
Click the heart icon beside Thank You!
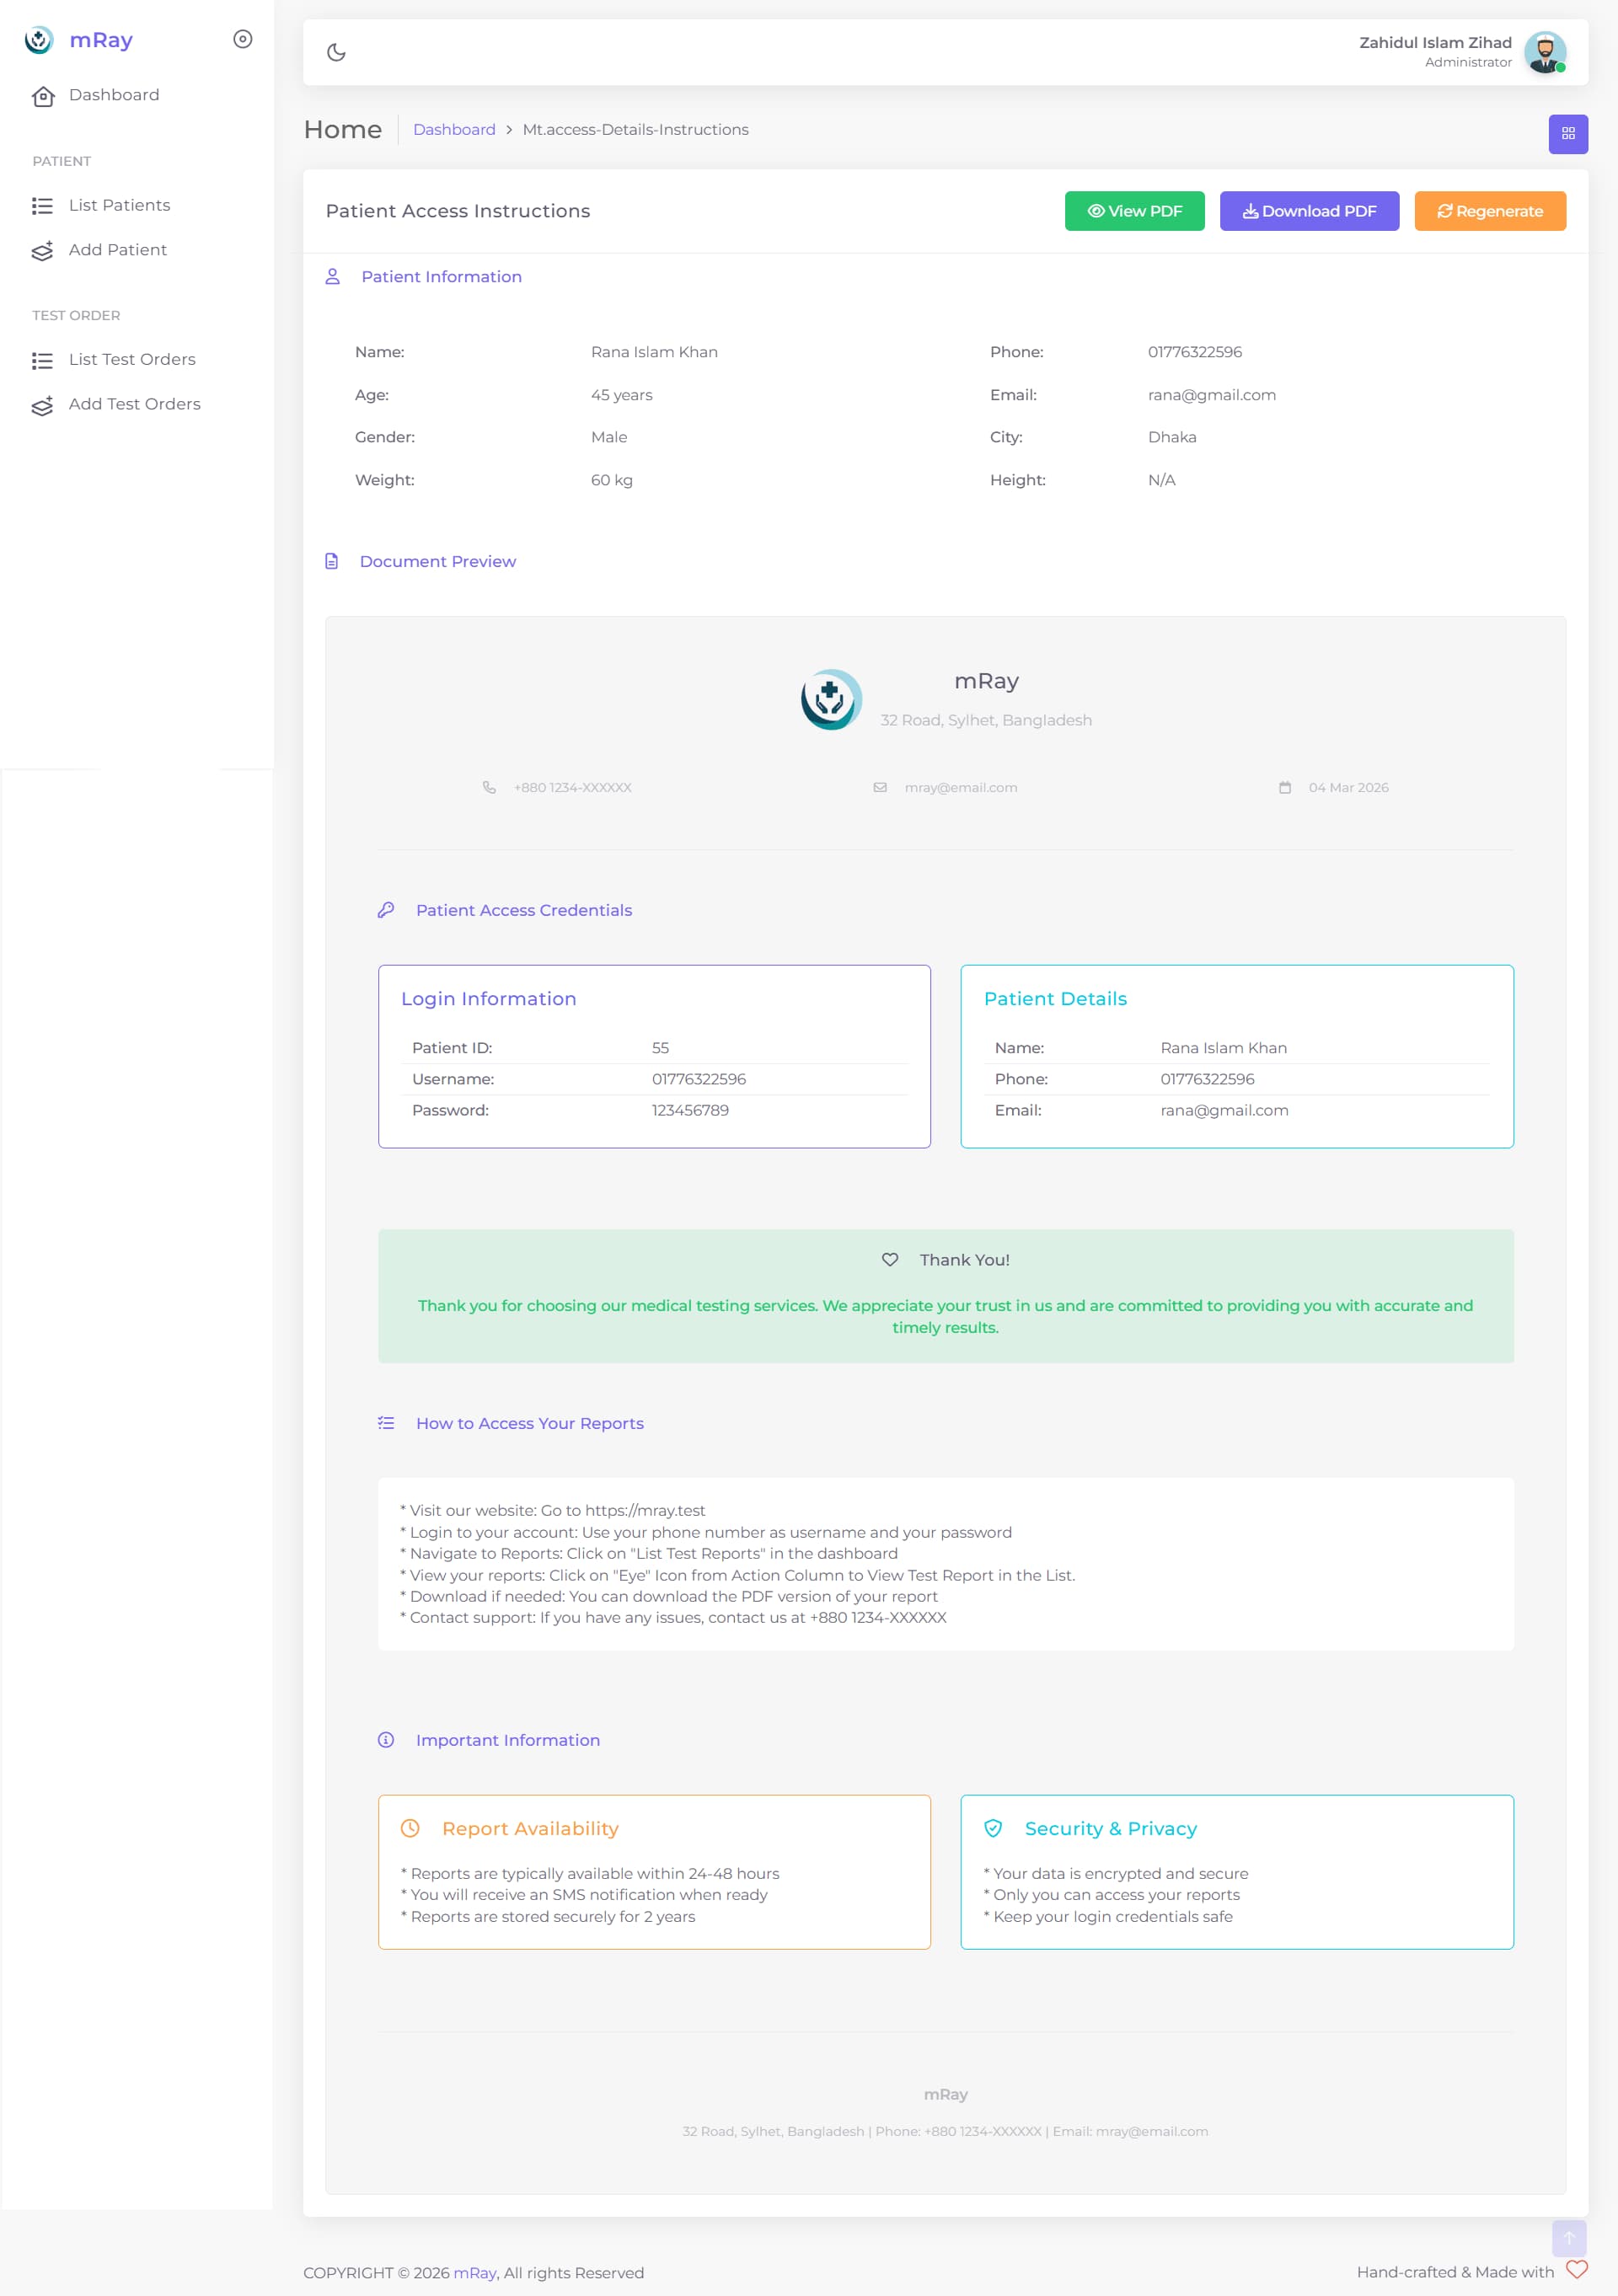890,1260
